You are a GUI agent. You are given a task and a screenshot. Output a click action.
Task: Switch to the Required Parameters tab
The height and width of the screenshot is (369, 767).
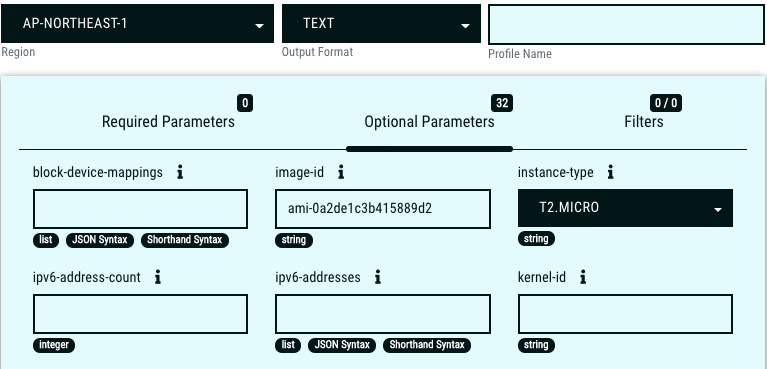[x=168, y=121]
